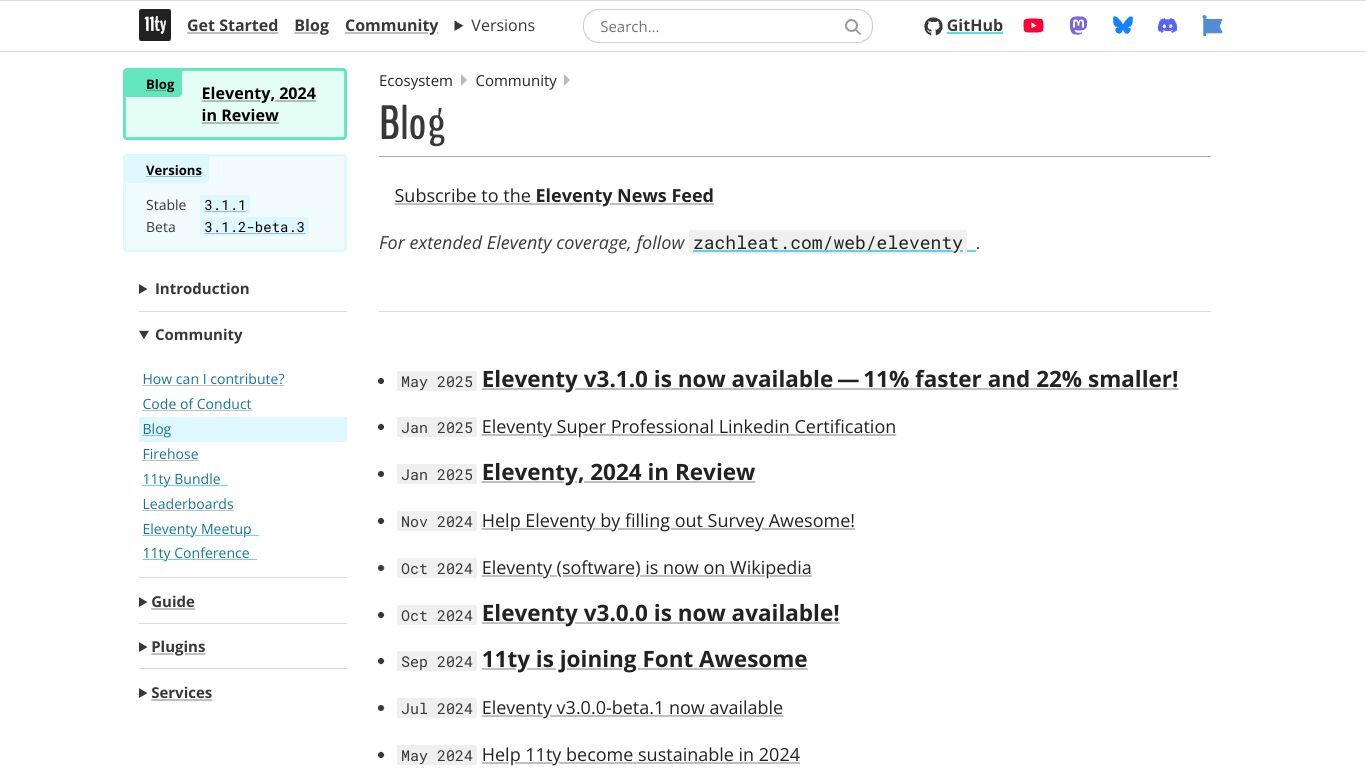Viewport: 1366px width, 768px height.
Task: Click Community breadcrumb
Action: (516, 80)
